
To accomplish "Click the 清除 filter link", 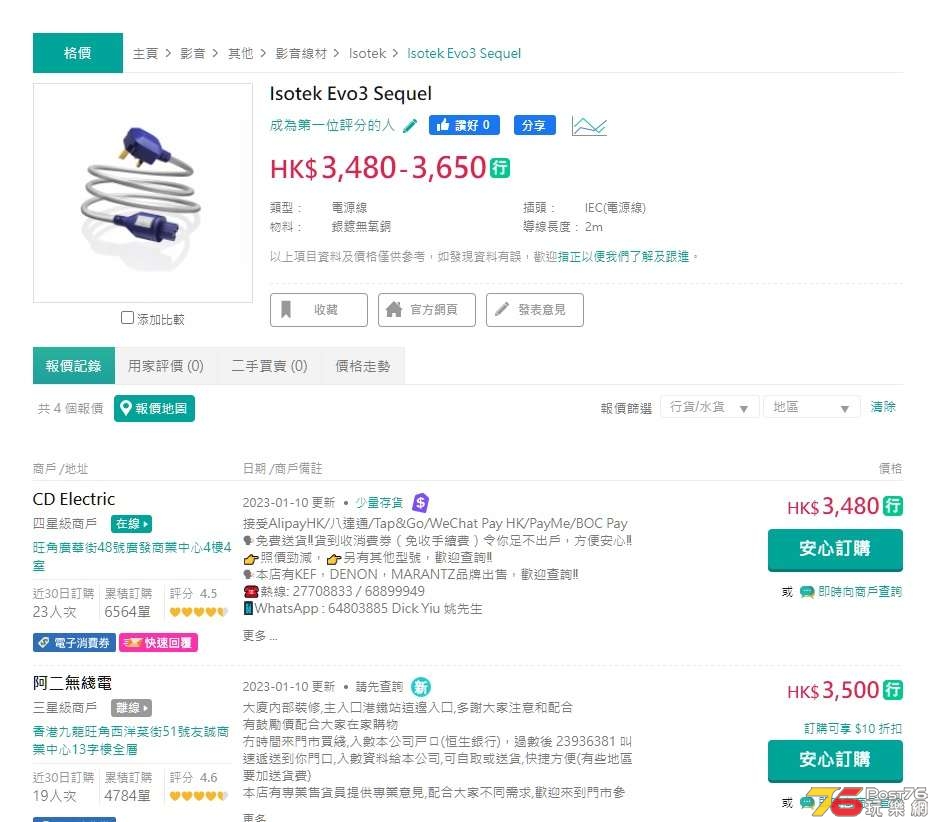I will [x=883, y=407].
